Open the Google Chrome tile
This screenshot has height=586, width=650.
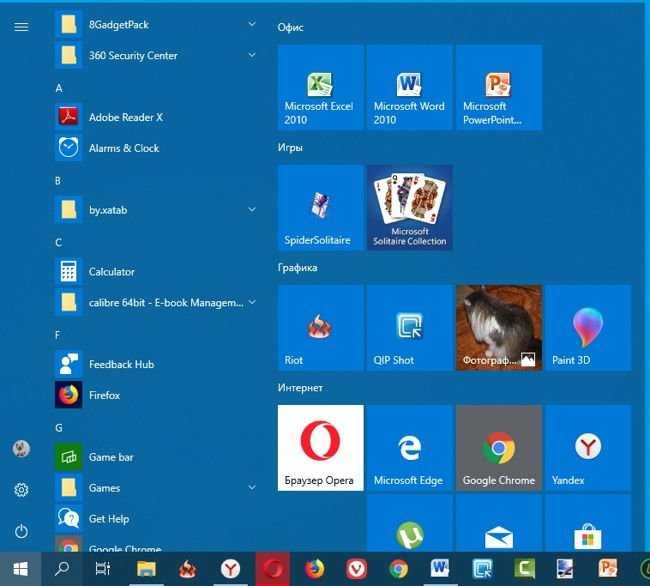pos(499,448)
